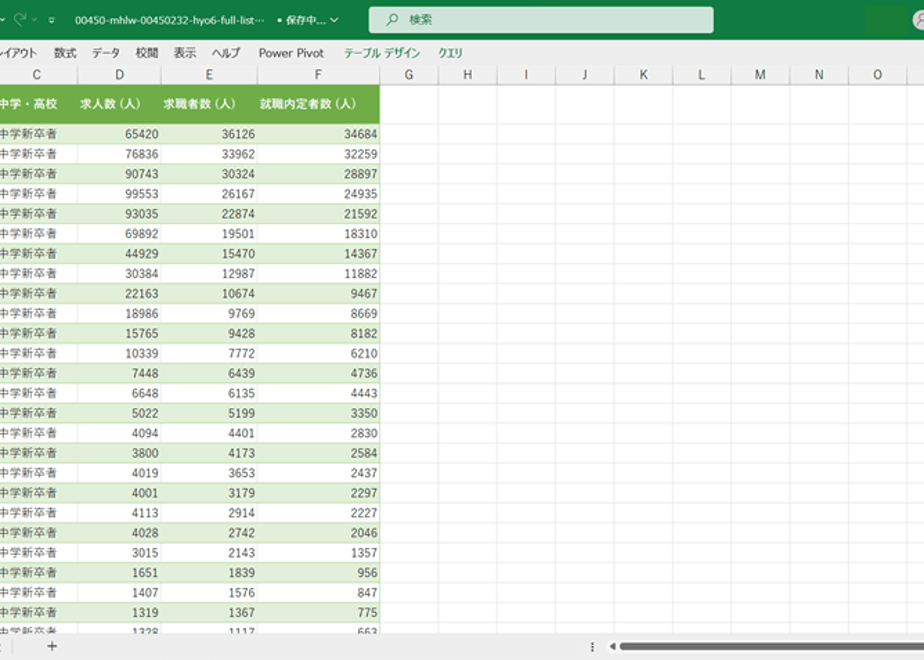Screen dimensions: 924x660
Task: Select cell with value 4401
Action: 209,433
